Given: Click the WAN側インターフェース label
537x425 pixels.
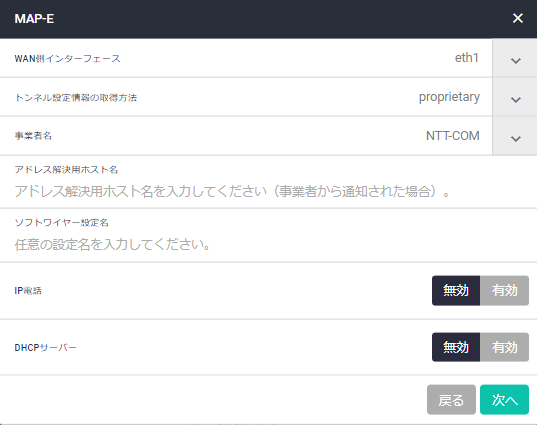Looking at the screenshot, I should [67, 59].
